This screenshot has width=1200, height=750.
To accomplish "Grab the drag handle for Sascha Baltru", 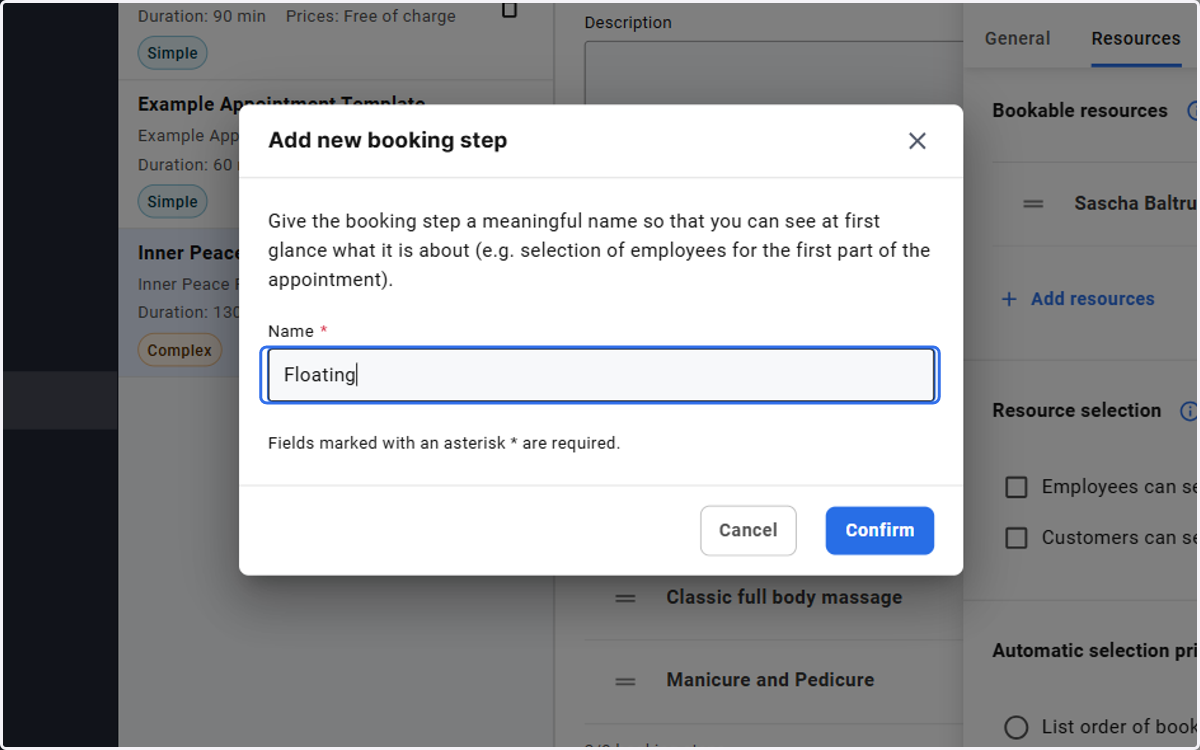I will [1033, 204].
